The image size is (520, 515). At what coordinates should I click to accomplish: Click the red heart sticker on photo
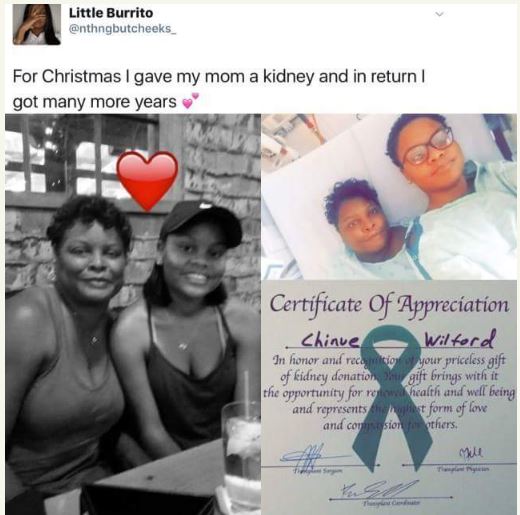tap(147, 180)
